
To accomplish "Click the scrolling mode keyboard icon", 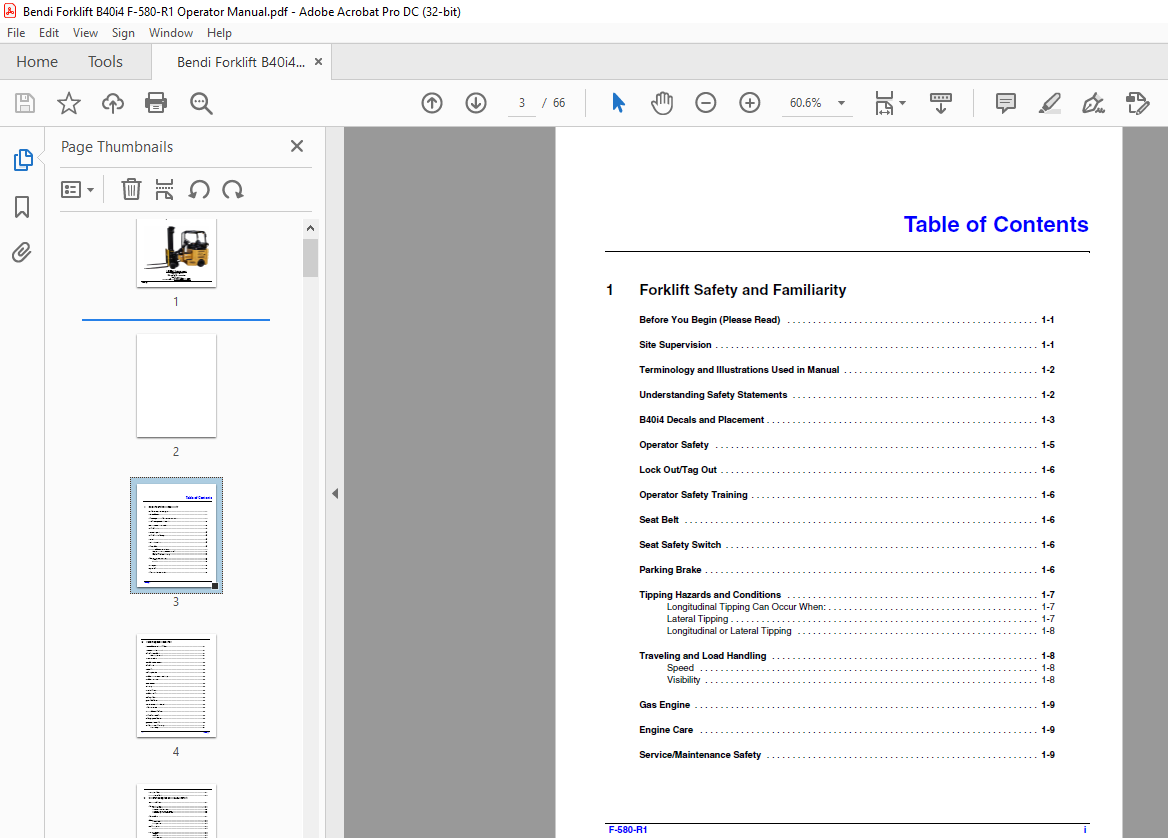I will (x=941, y=103).
